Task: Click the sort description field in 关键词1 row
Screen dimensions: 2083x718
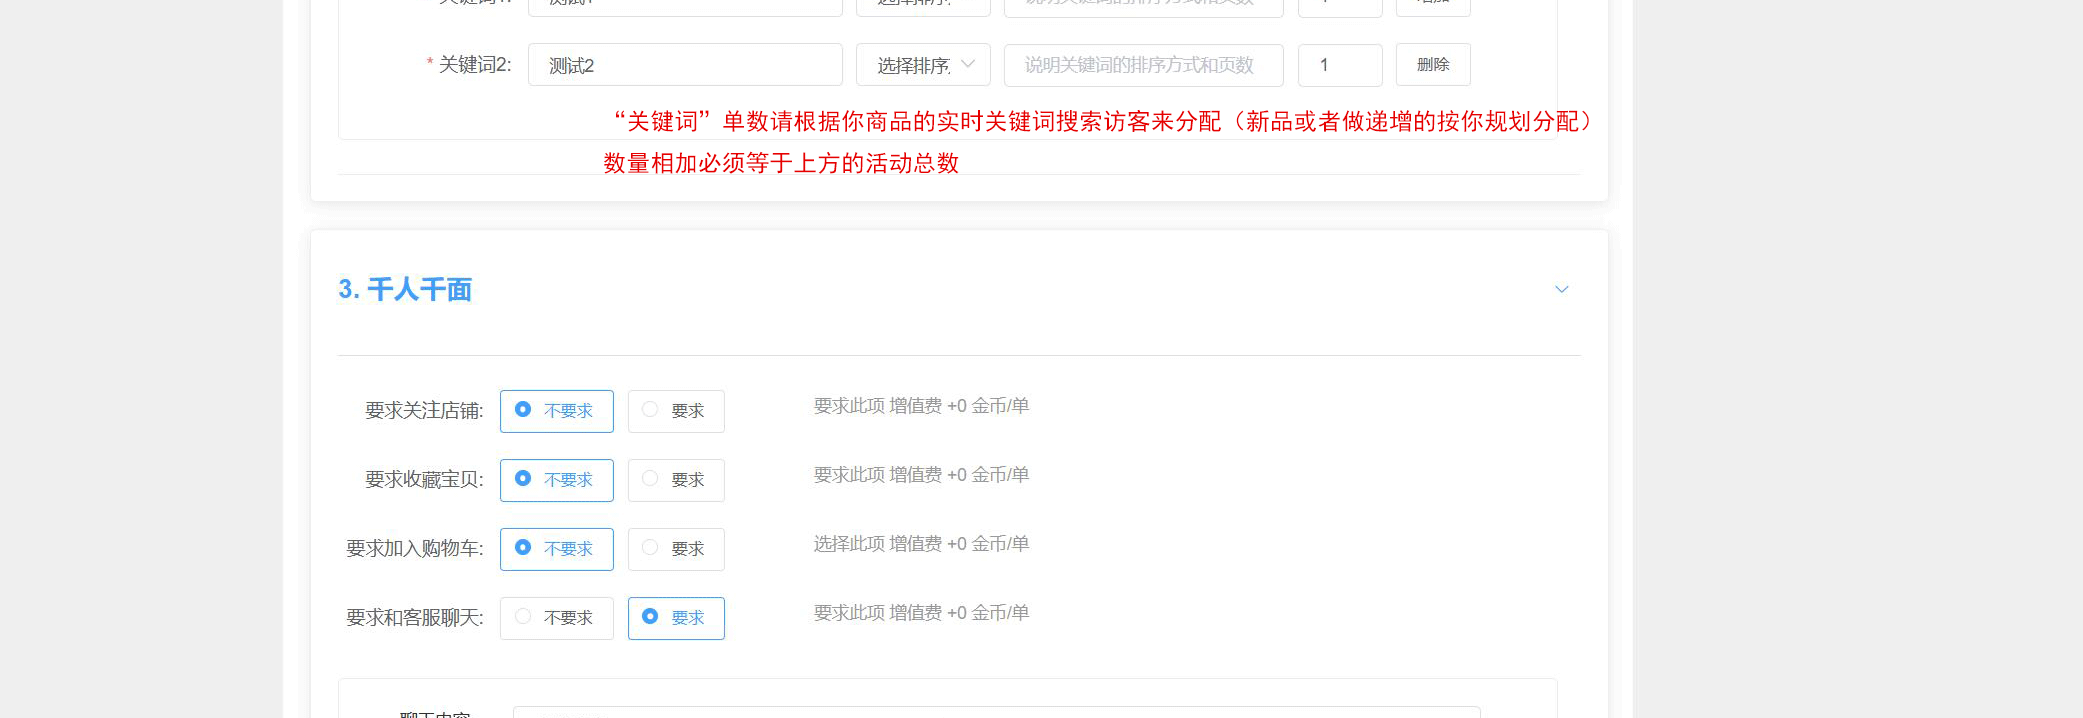Action: point(1143,7)
